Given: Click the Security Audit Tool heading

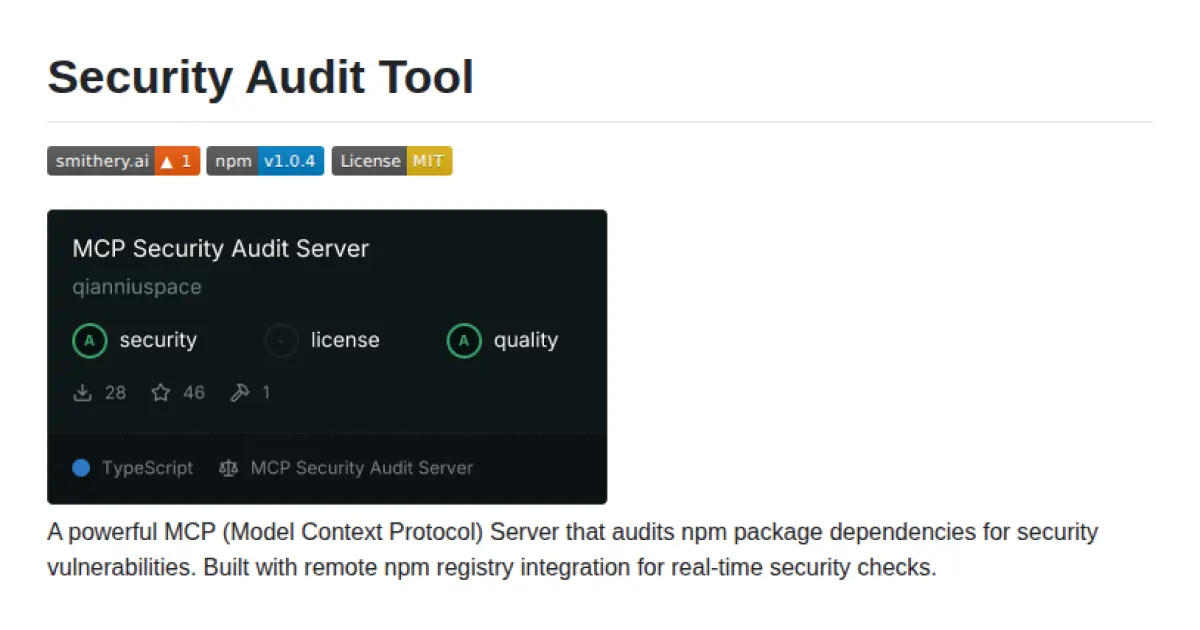Looking at the screenshot, I should click(260, 77).
